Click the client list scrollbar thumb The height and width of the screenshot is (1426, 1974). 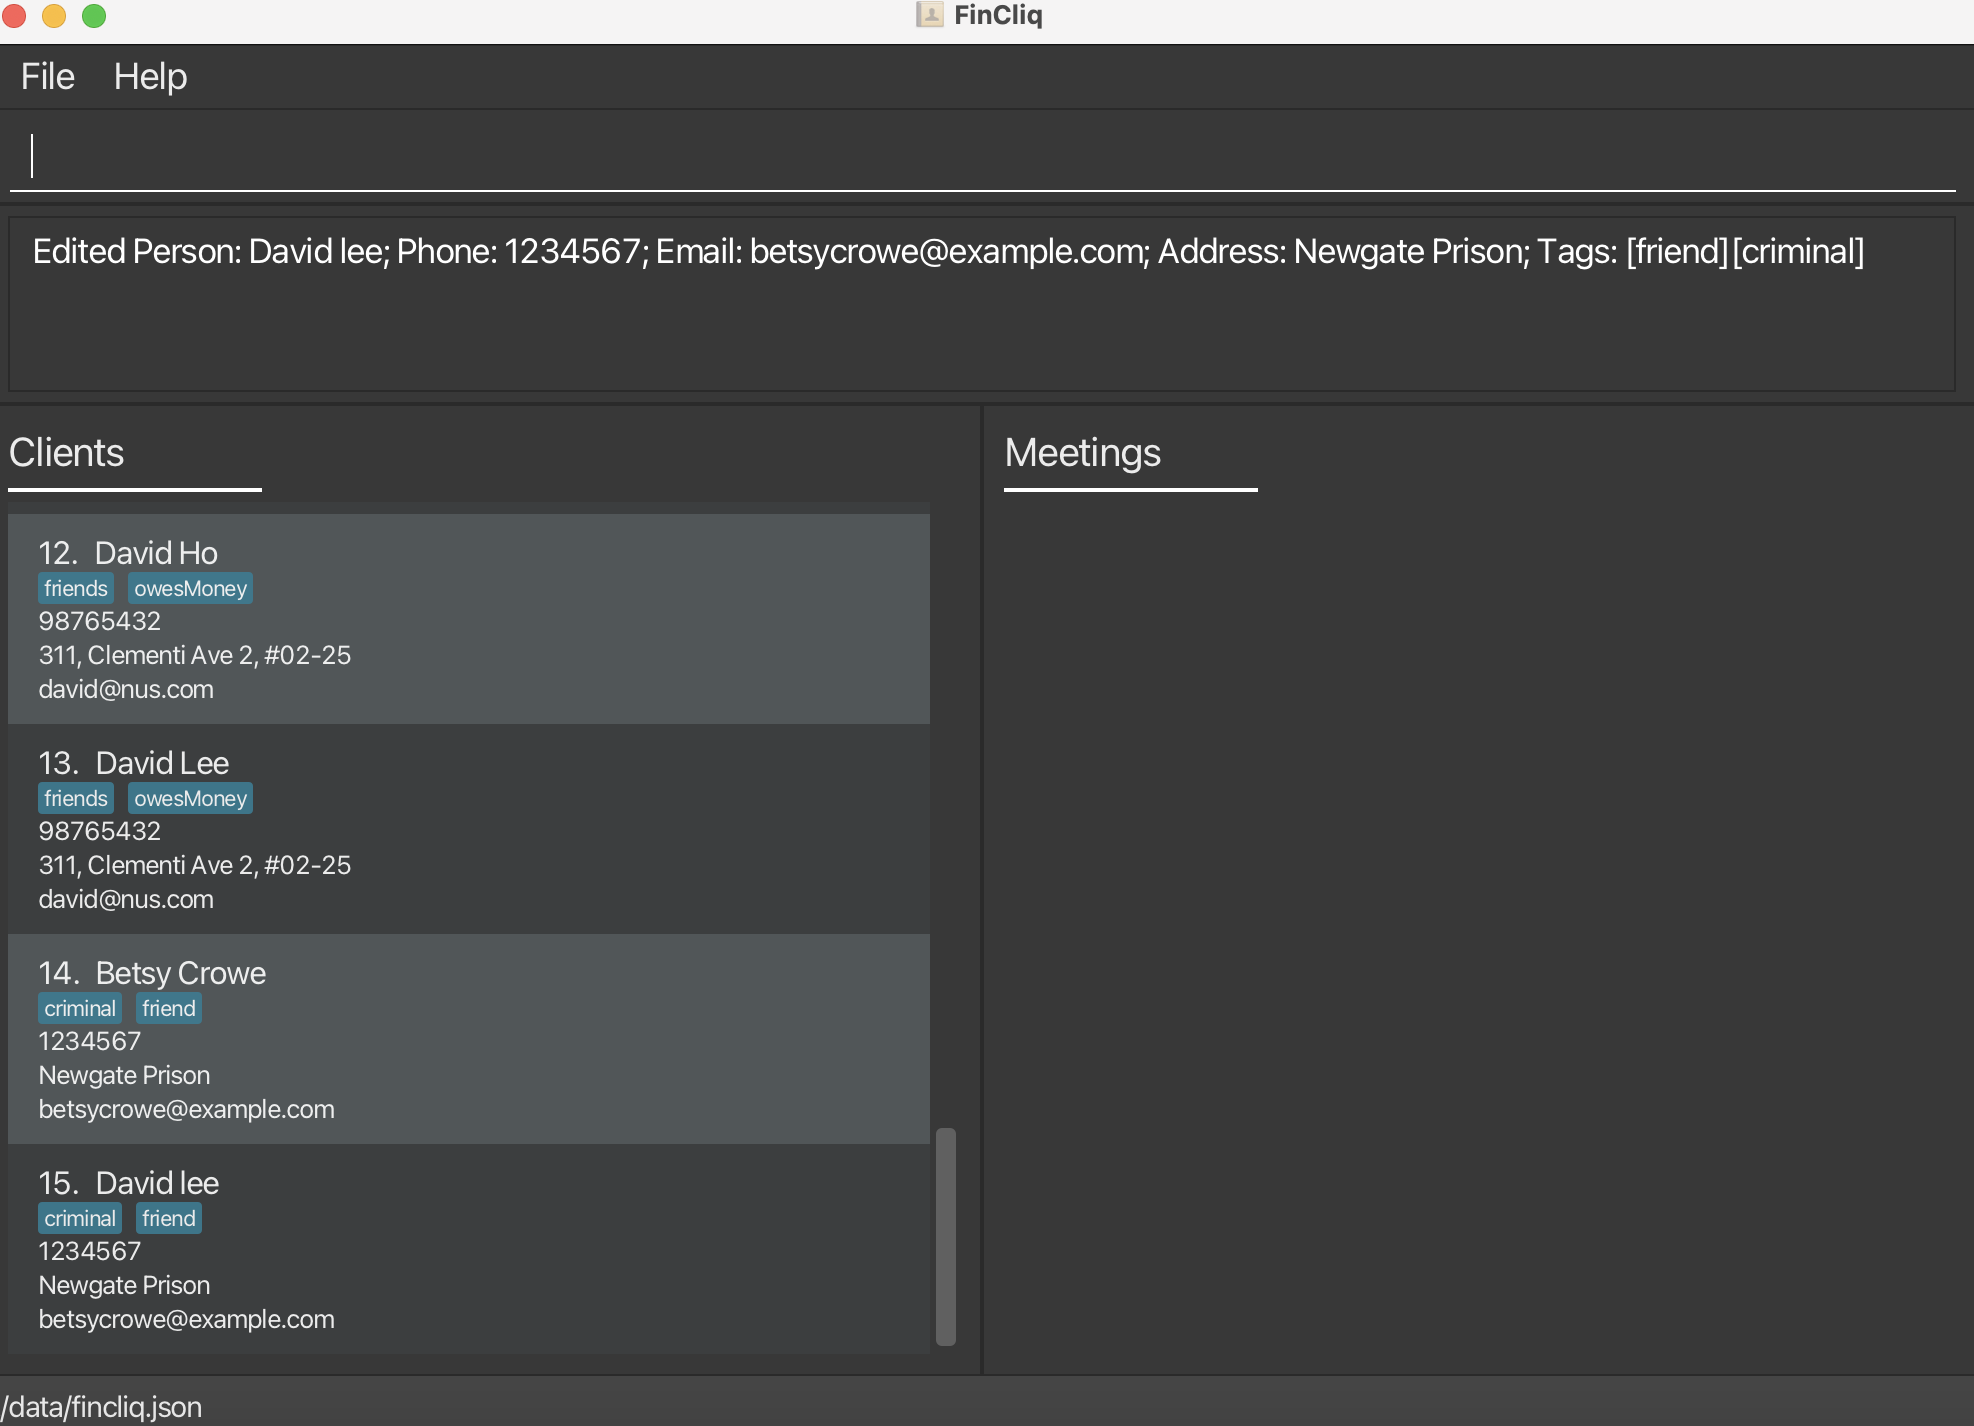coord(945,1236)
